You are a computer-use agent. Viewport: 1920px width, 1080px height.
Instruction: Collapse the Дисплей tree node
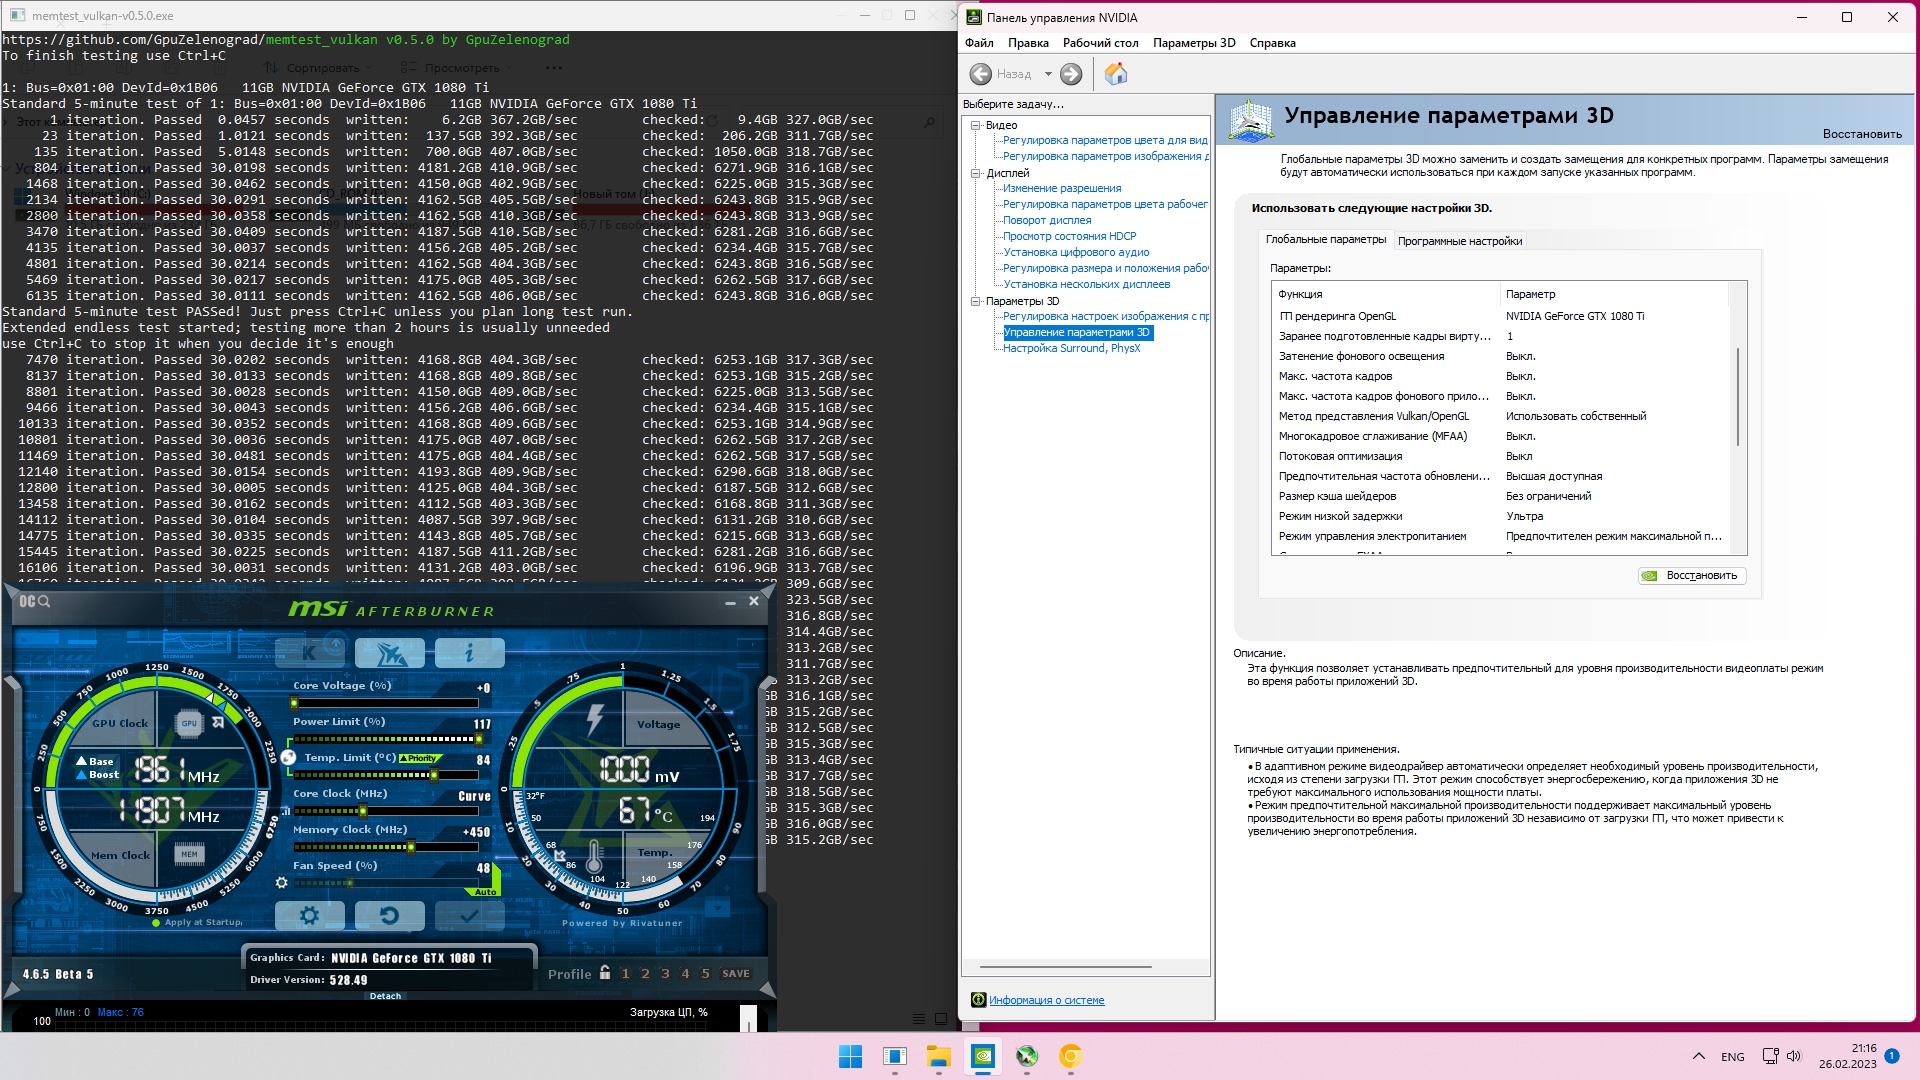coord(976,174)
